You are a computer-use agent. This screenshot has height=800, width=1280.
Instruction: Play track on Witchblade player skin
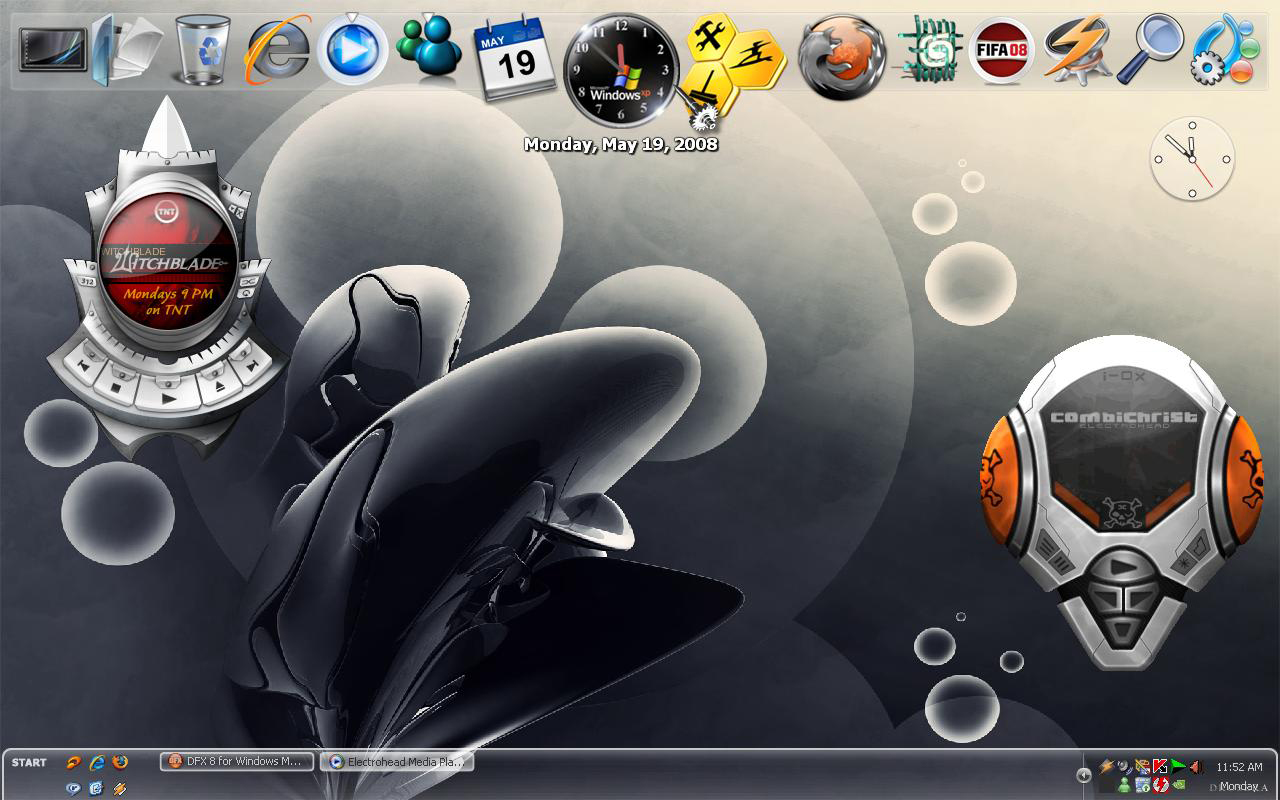(x=170, y=396)
